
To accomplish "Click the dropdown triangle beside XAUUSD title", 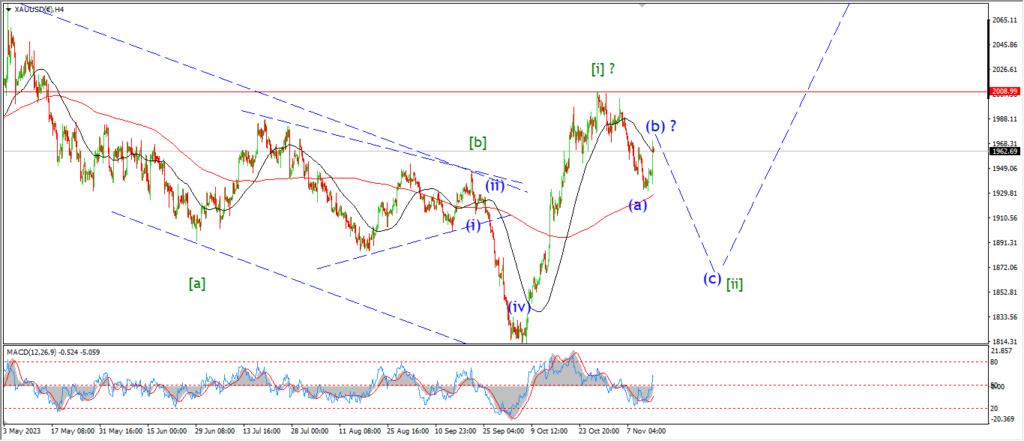I will click(x=8, y=9).
